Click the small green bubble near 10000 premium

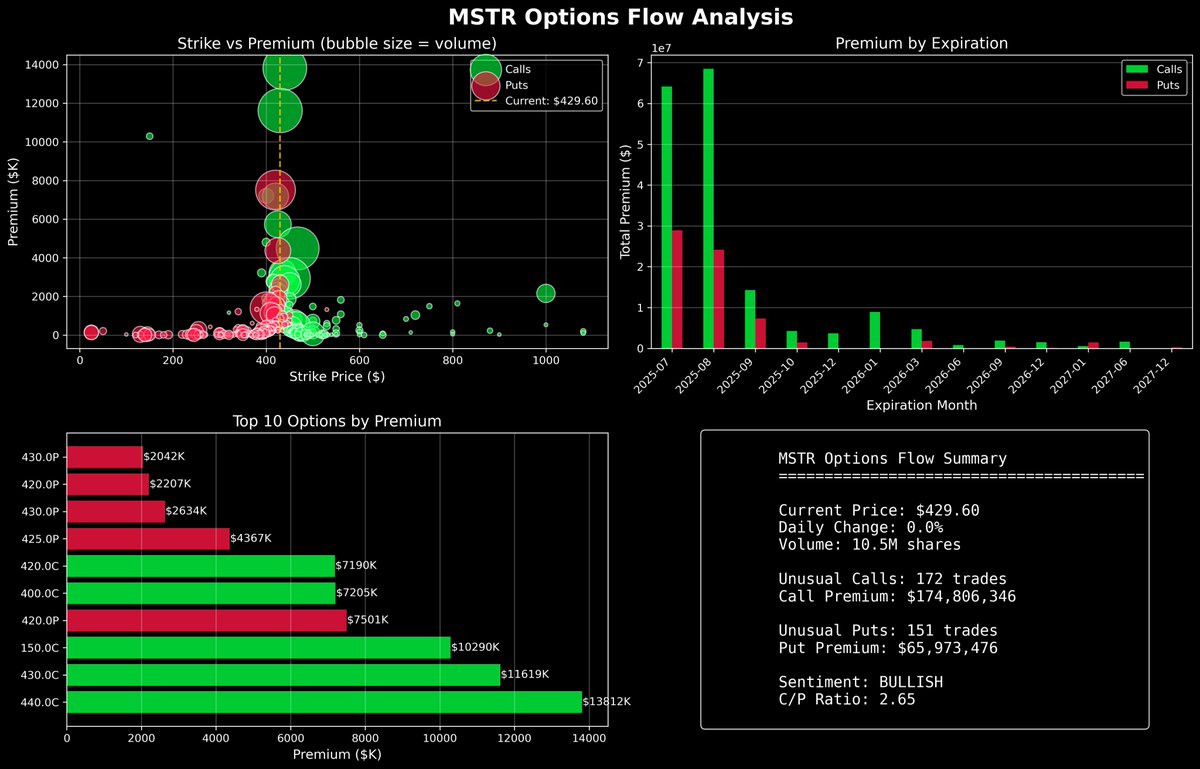pyautogui.click(x=150, y=136)
